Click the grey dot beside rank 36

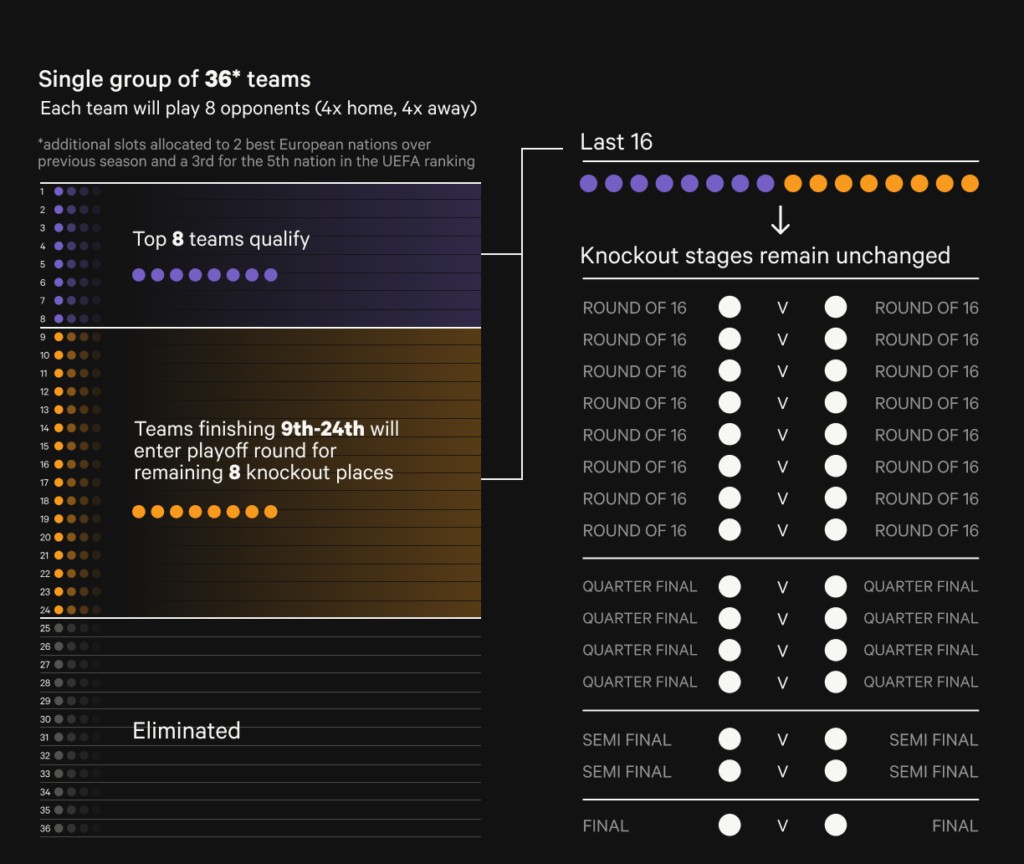pos(59,828)
